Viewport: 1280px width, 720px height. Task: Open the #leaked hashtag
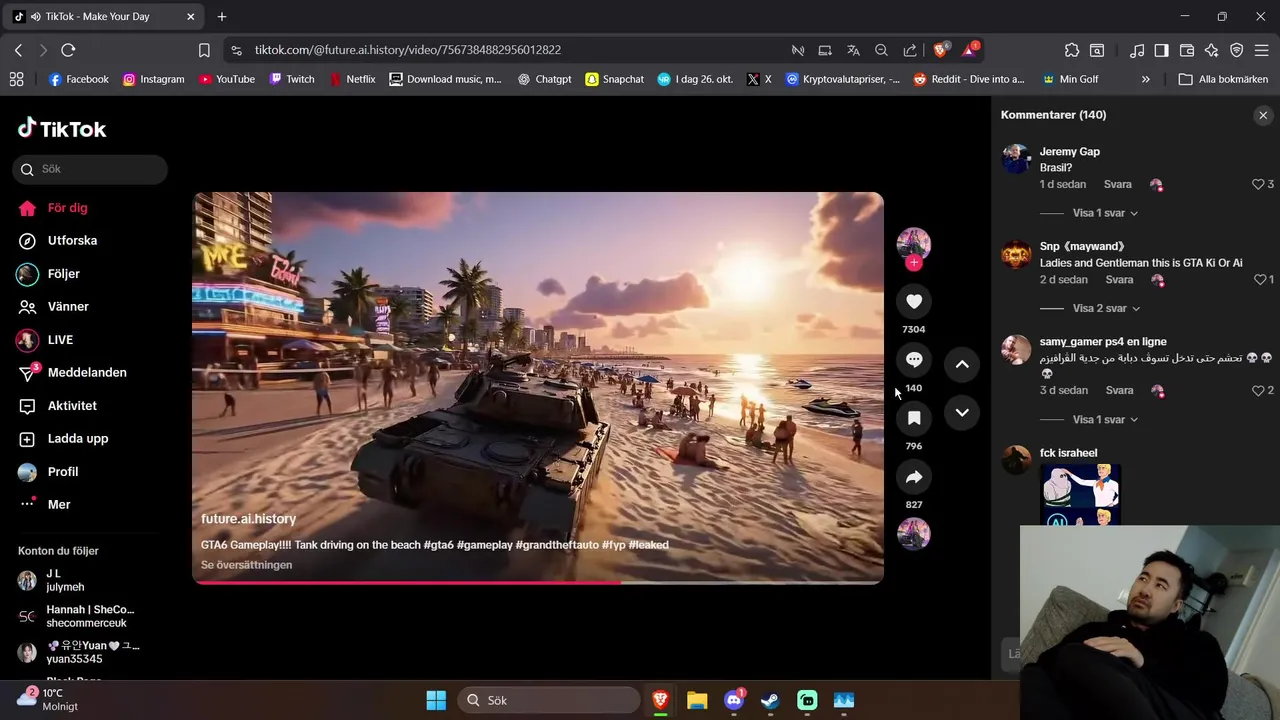coord(648,545)
